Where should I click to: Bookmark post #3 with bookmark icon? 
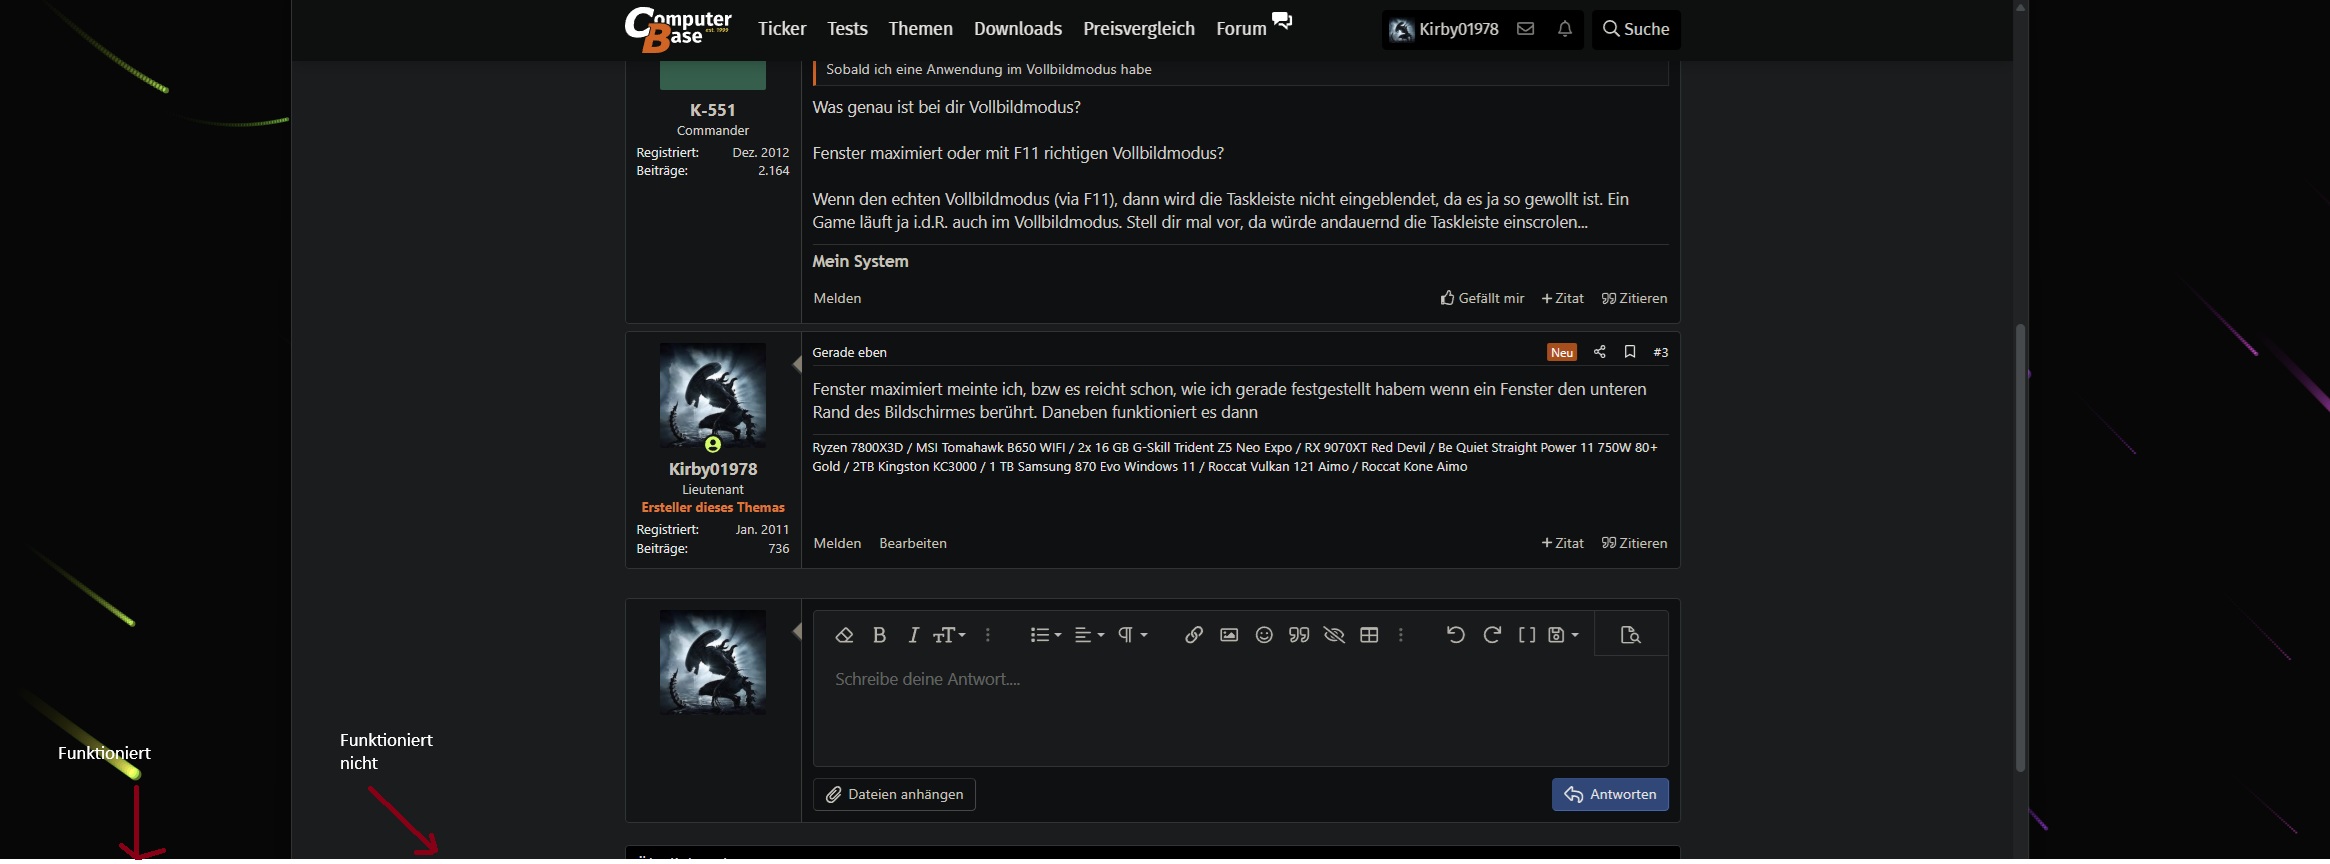[1630, 352]
